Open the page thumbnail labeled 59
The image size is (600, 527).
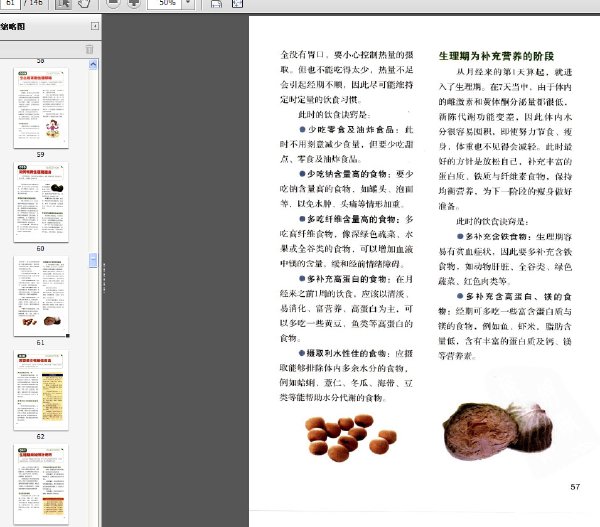41,108
